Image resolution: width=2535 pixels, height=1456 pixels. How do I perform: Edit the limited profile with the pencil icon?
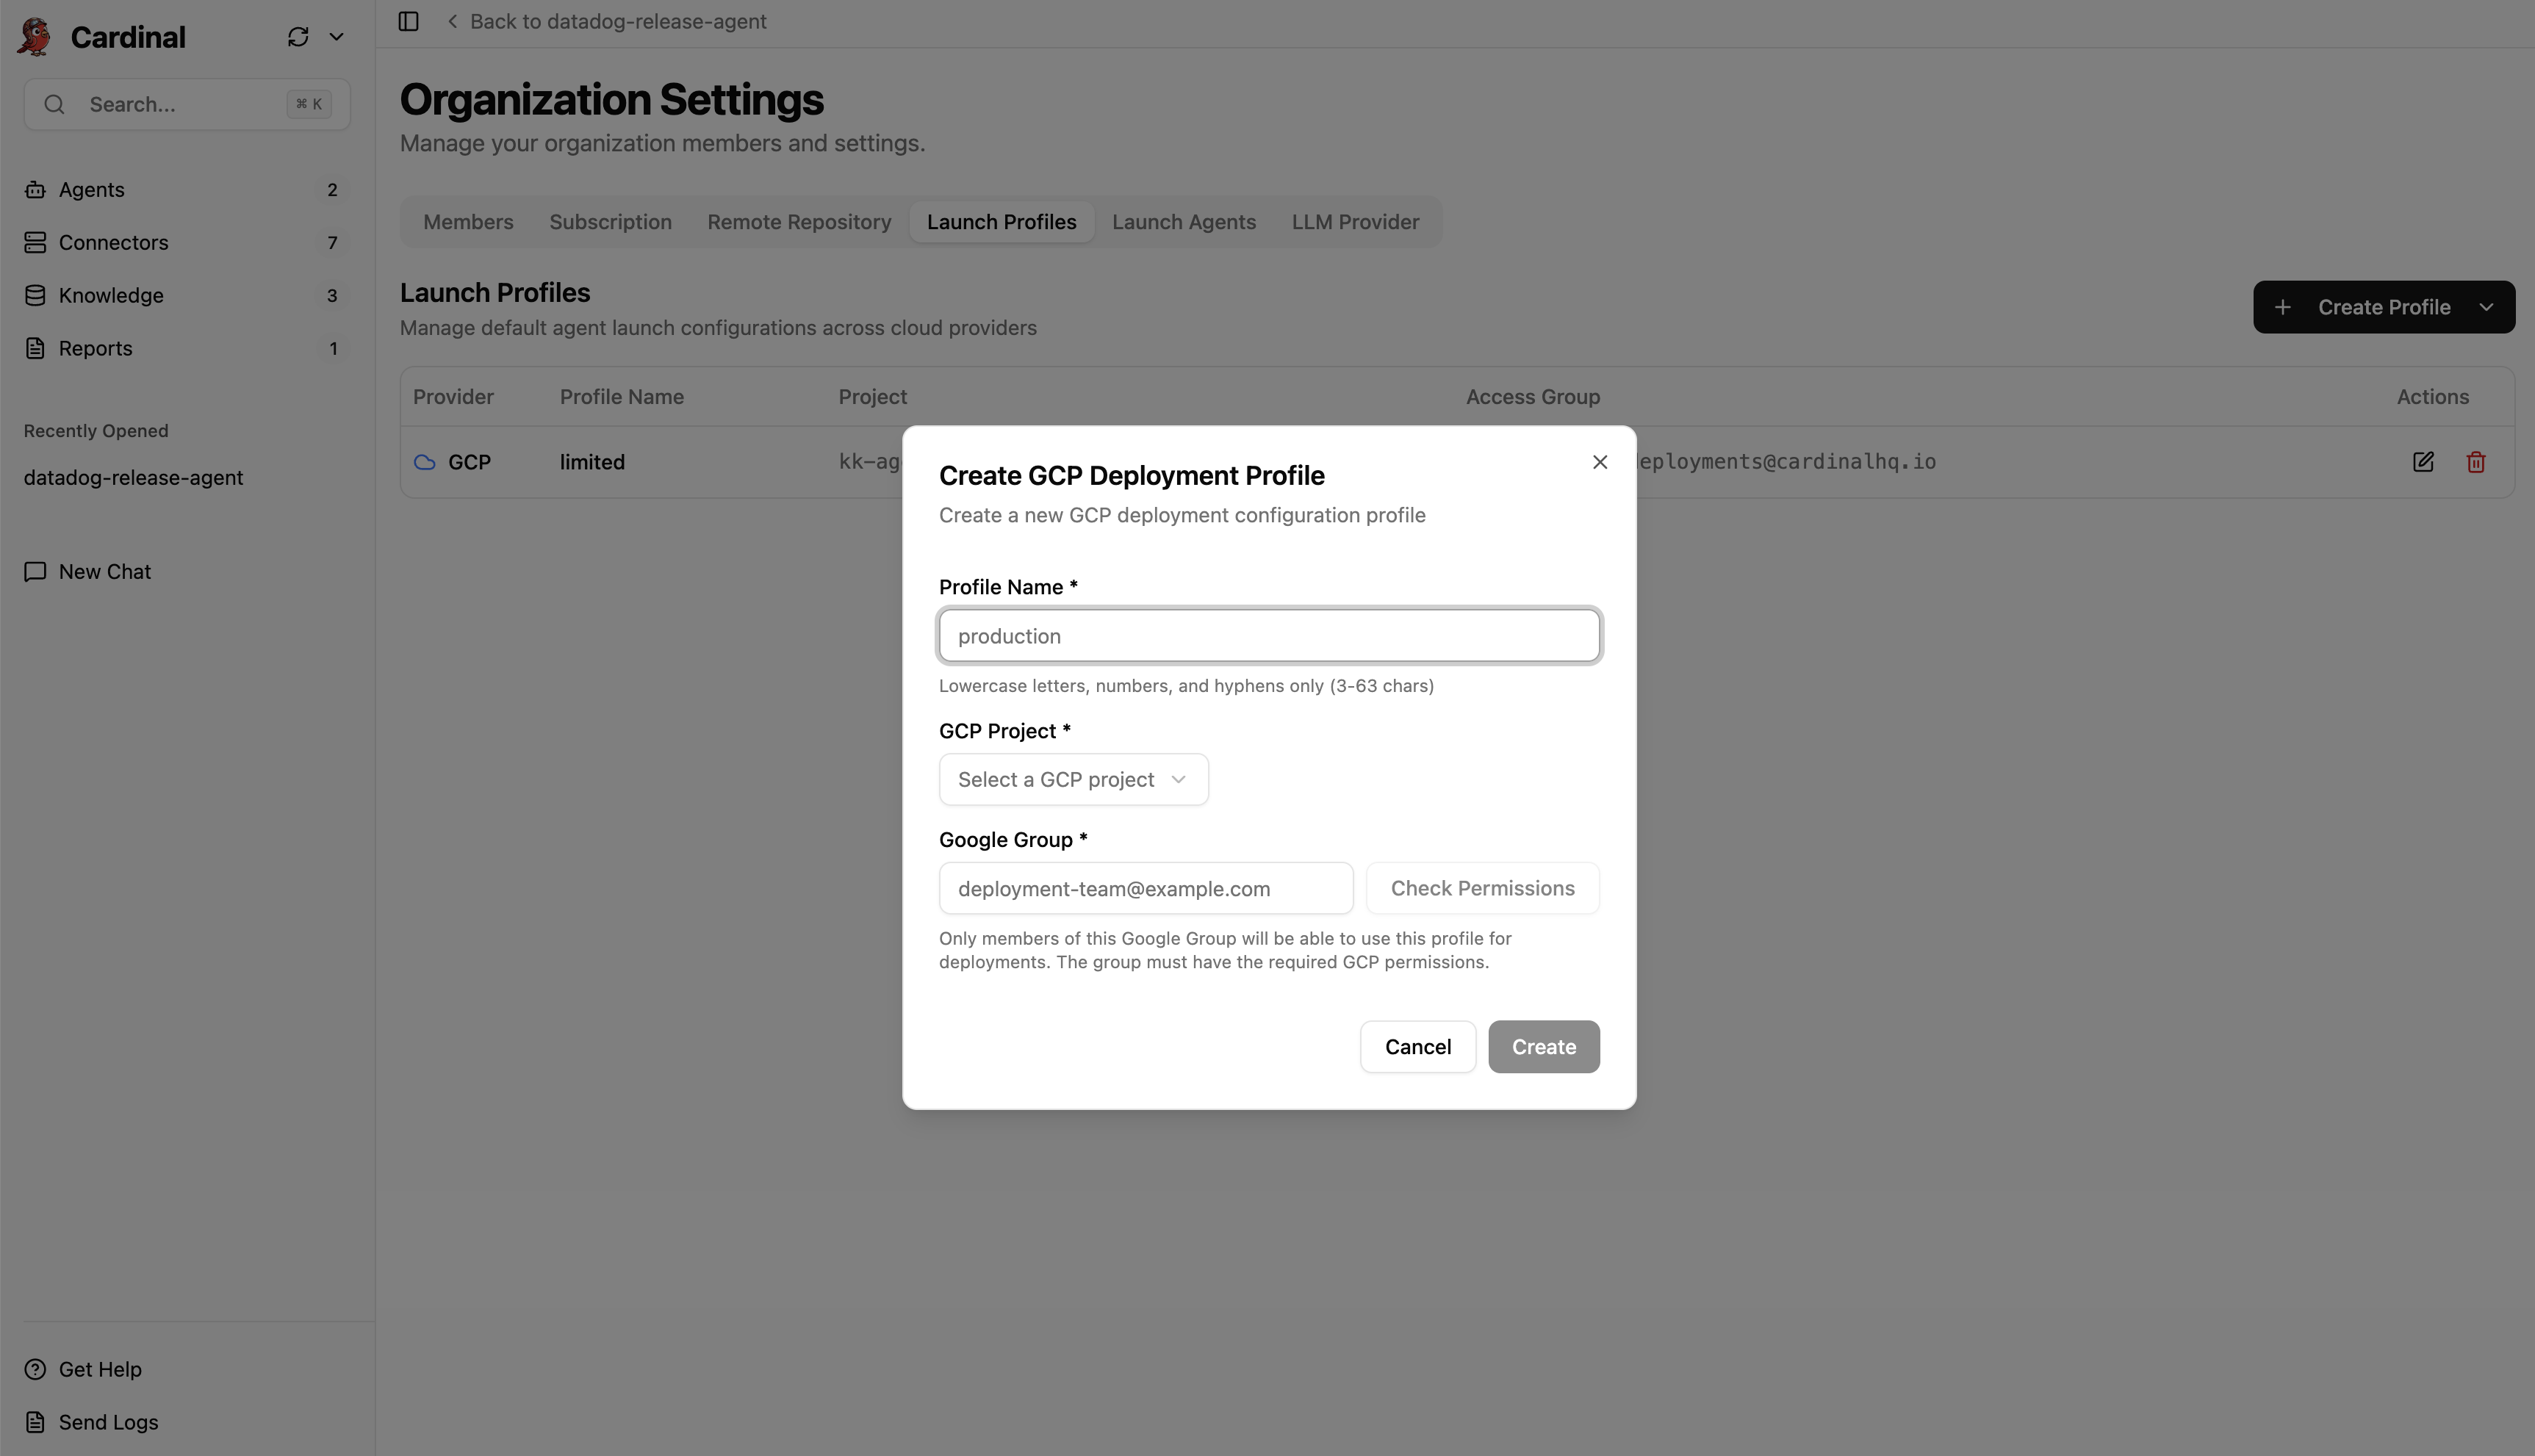click(2424, 461)
